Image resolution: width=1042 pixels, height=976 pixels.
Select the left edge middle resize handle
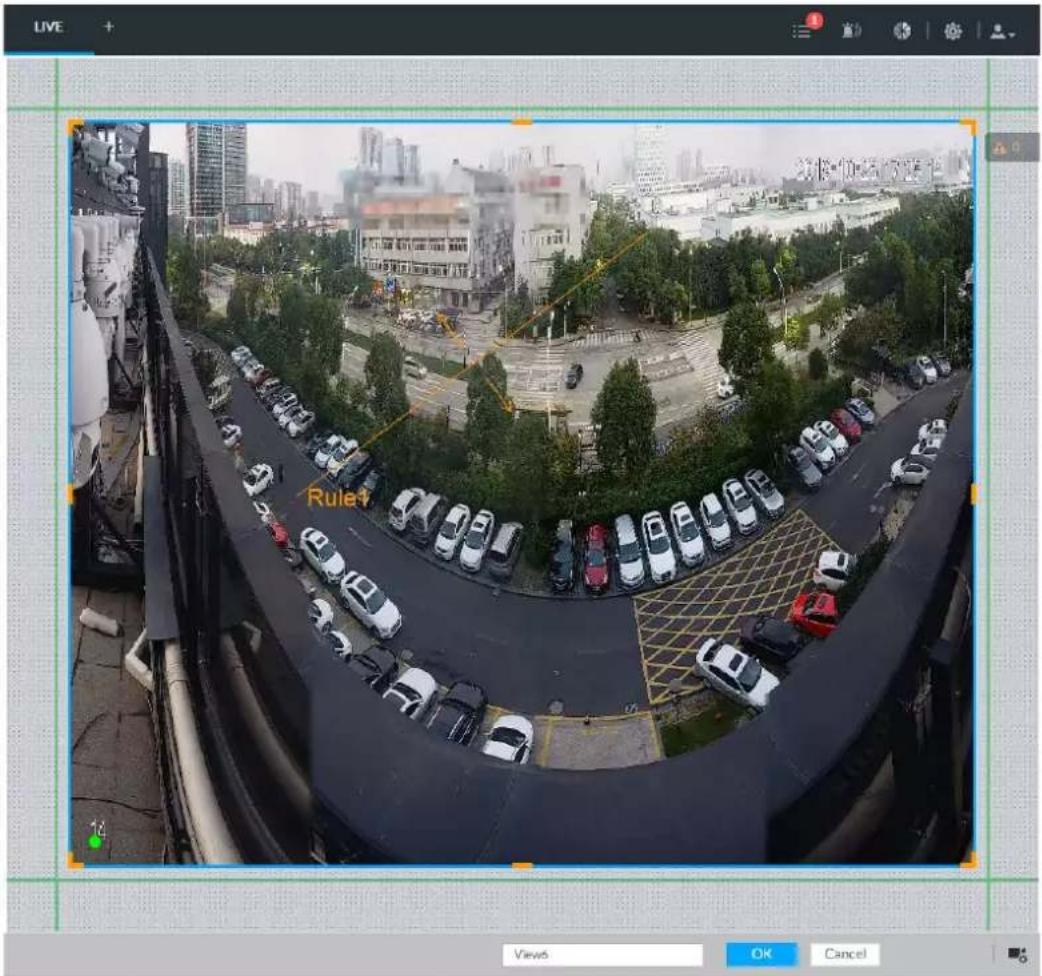pos(70,494)
